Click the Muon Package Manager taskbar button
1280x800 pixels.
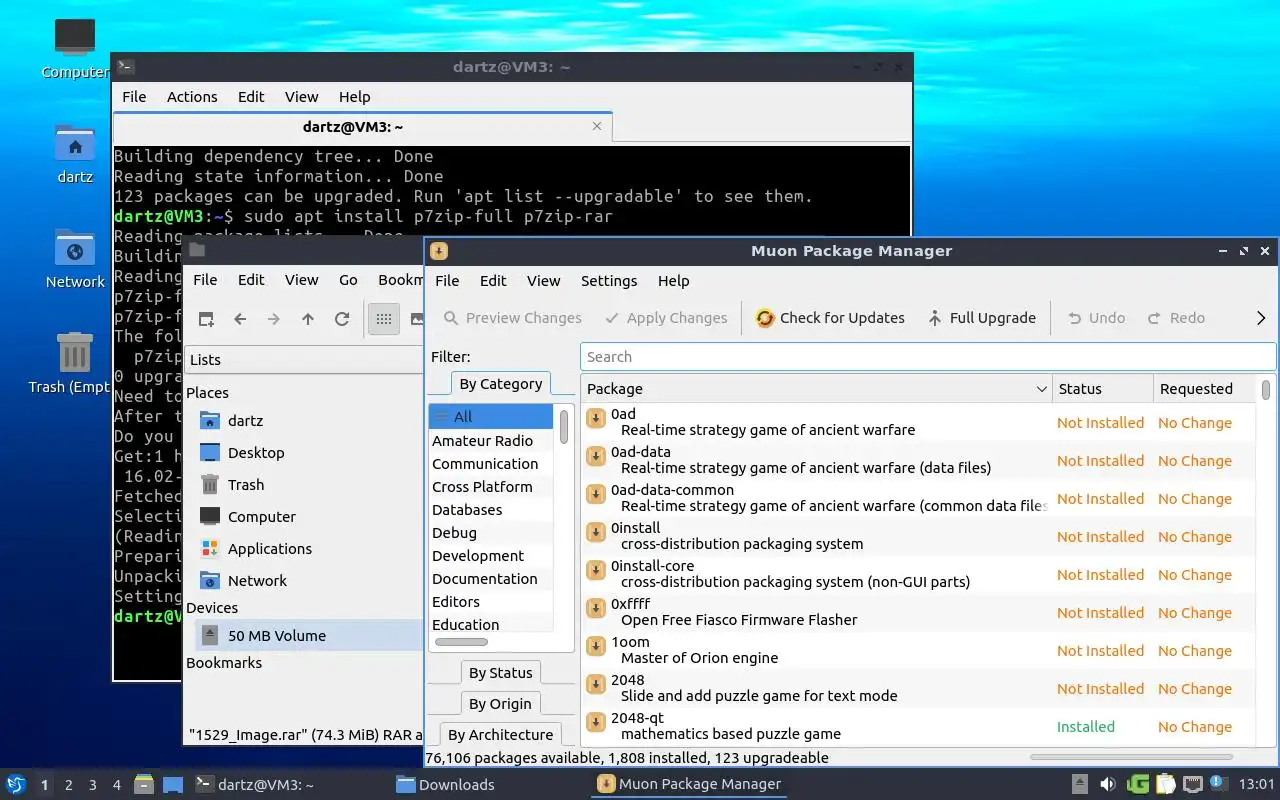pyautogui.click(x=688, y=784)
